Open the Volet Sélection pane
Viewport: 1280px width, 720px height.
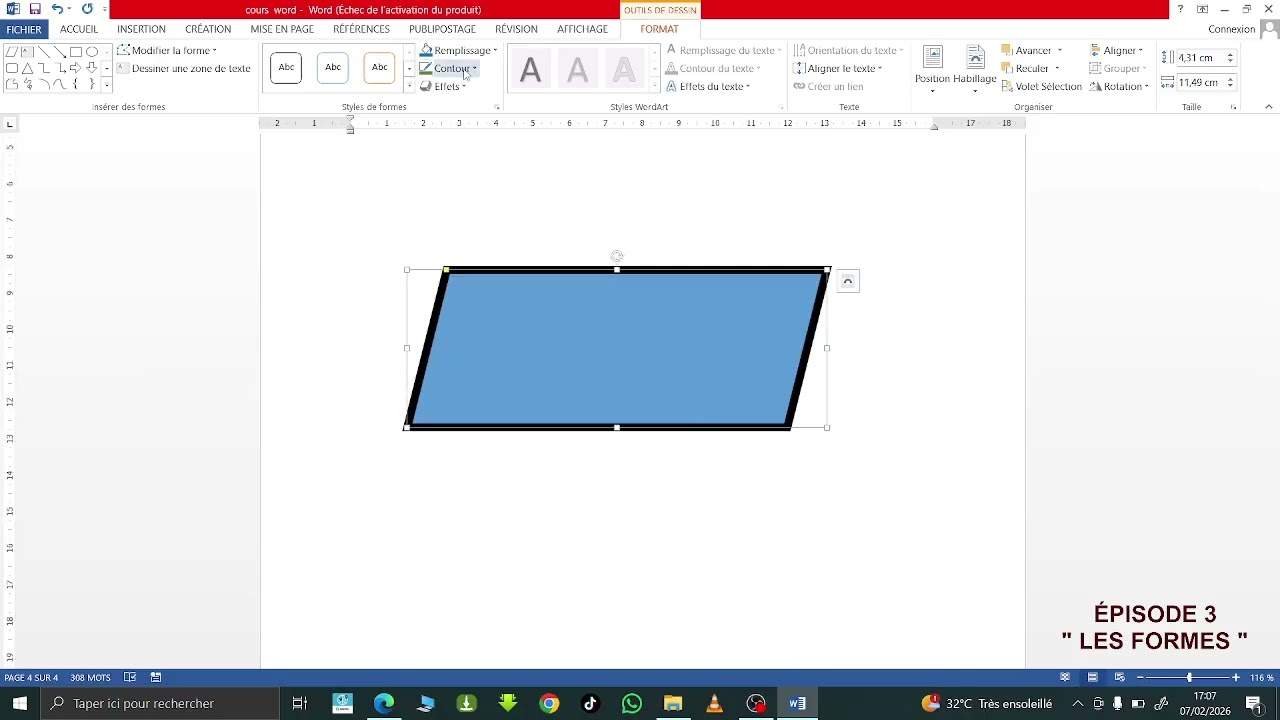pos(1041,86)
